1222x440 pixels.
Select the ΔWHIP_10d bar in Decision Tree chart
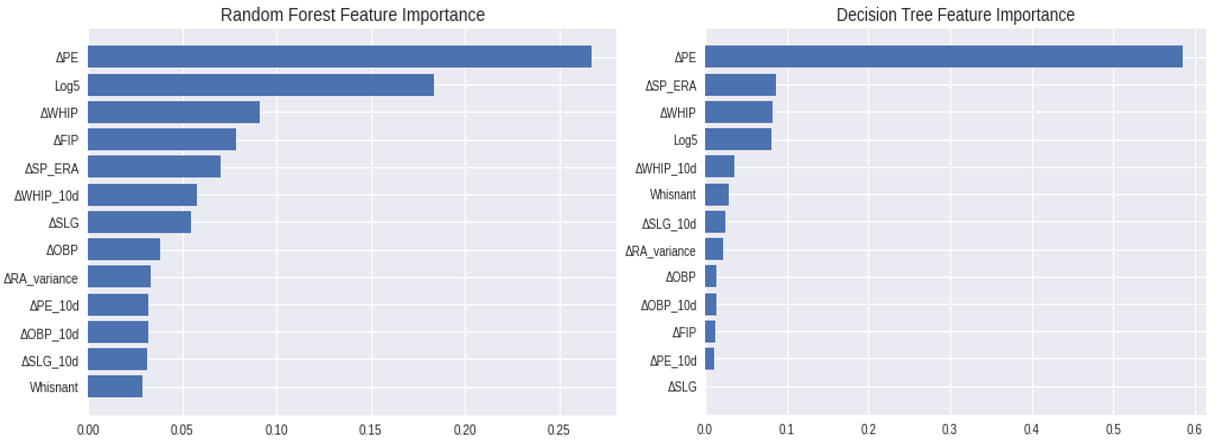(x=720, y=167)
